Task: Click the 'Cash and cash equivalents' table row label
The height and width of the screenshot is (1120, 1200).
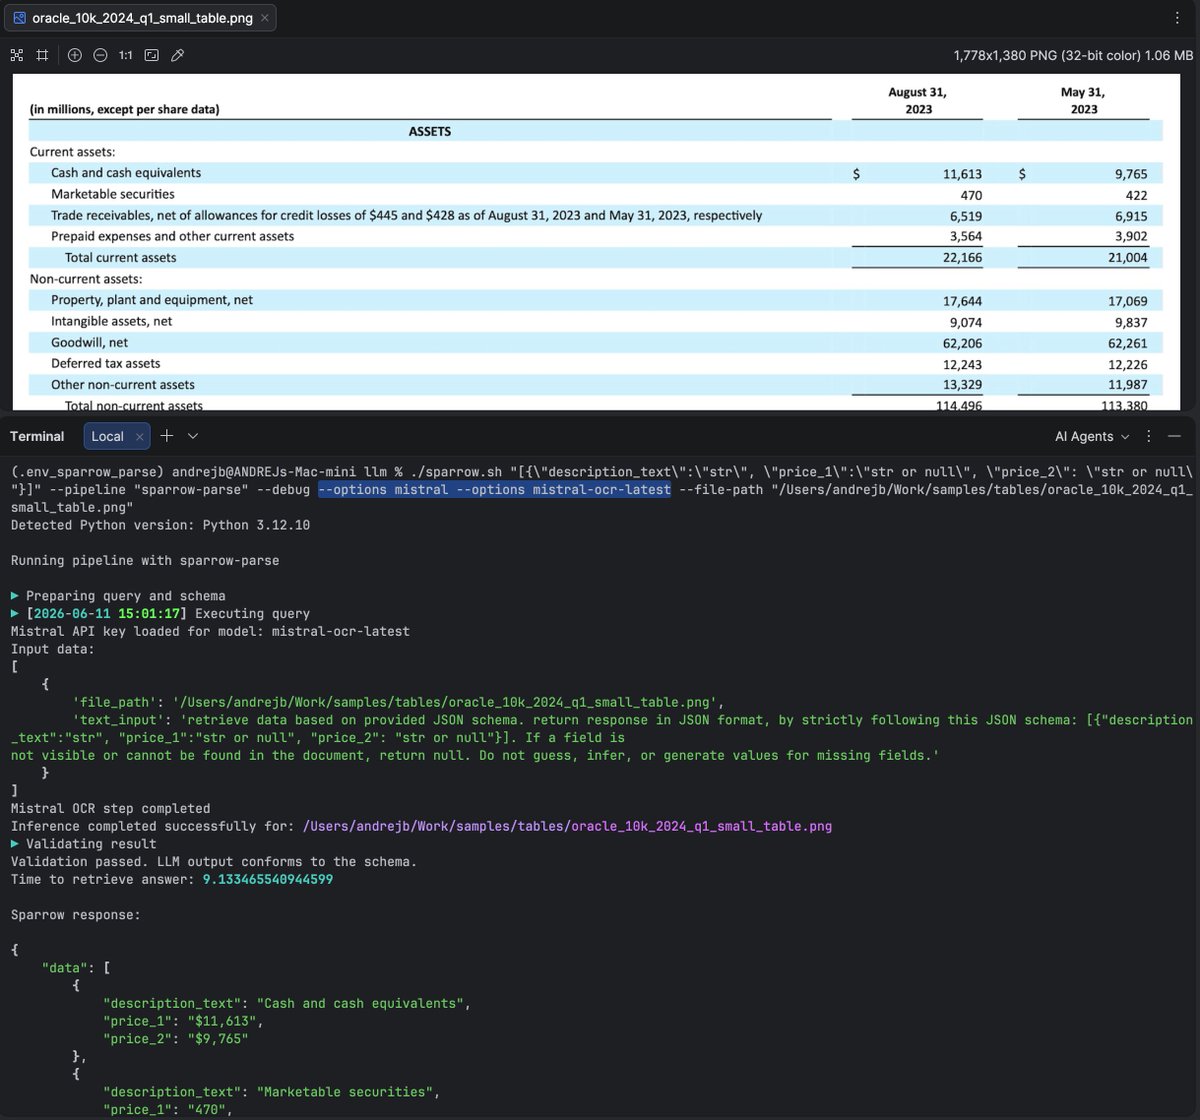Action: pos(126,173)
